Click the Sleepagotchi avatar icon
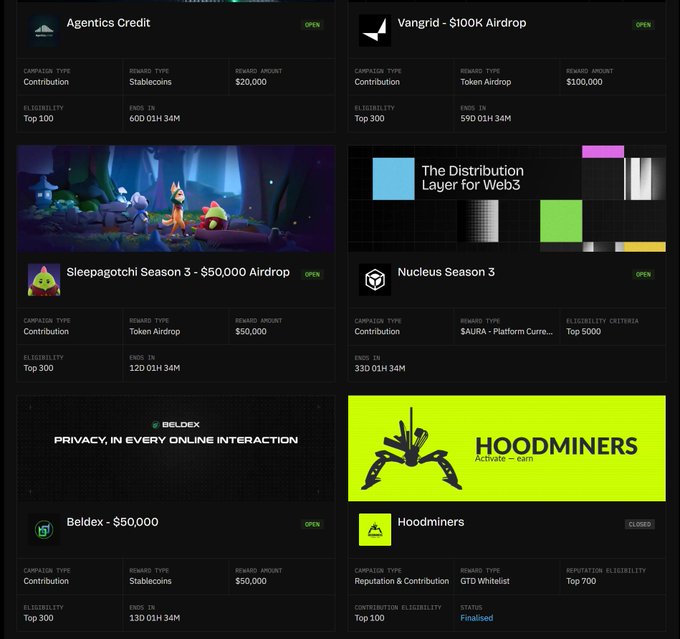Screen dimensions: 680x639 44,280
